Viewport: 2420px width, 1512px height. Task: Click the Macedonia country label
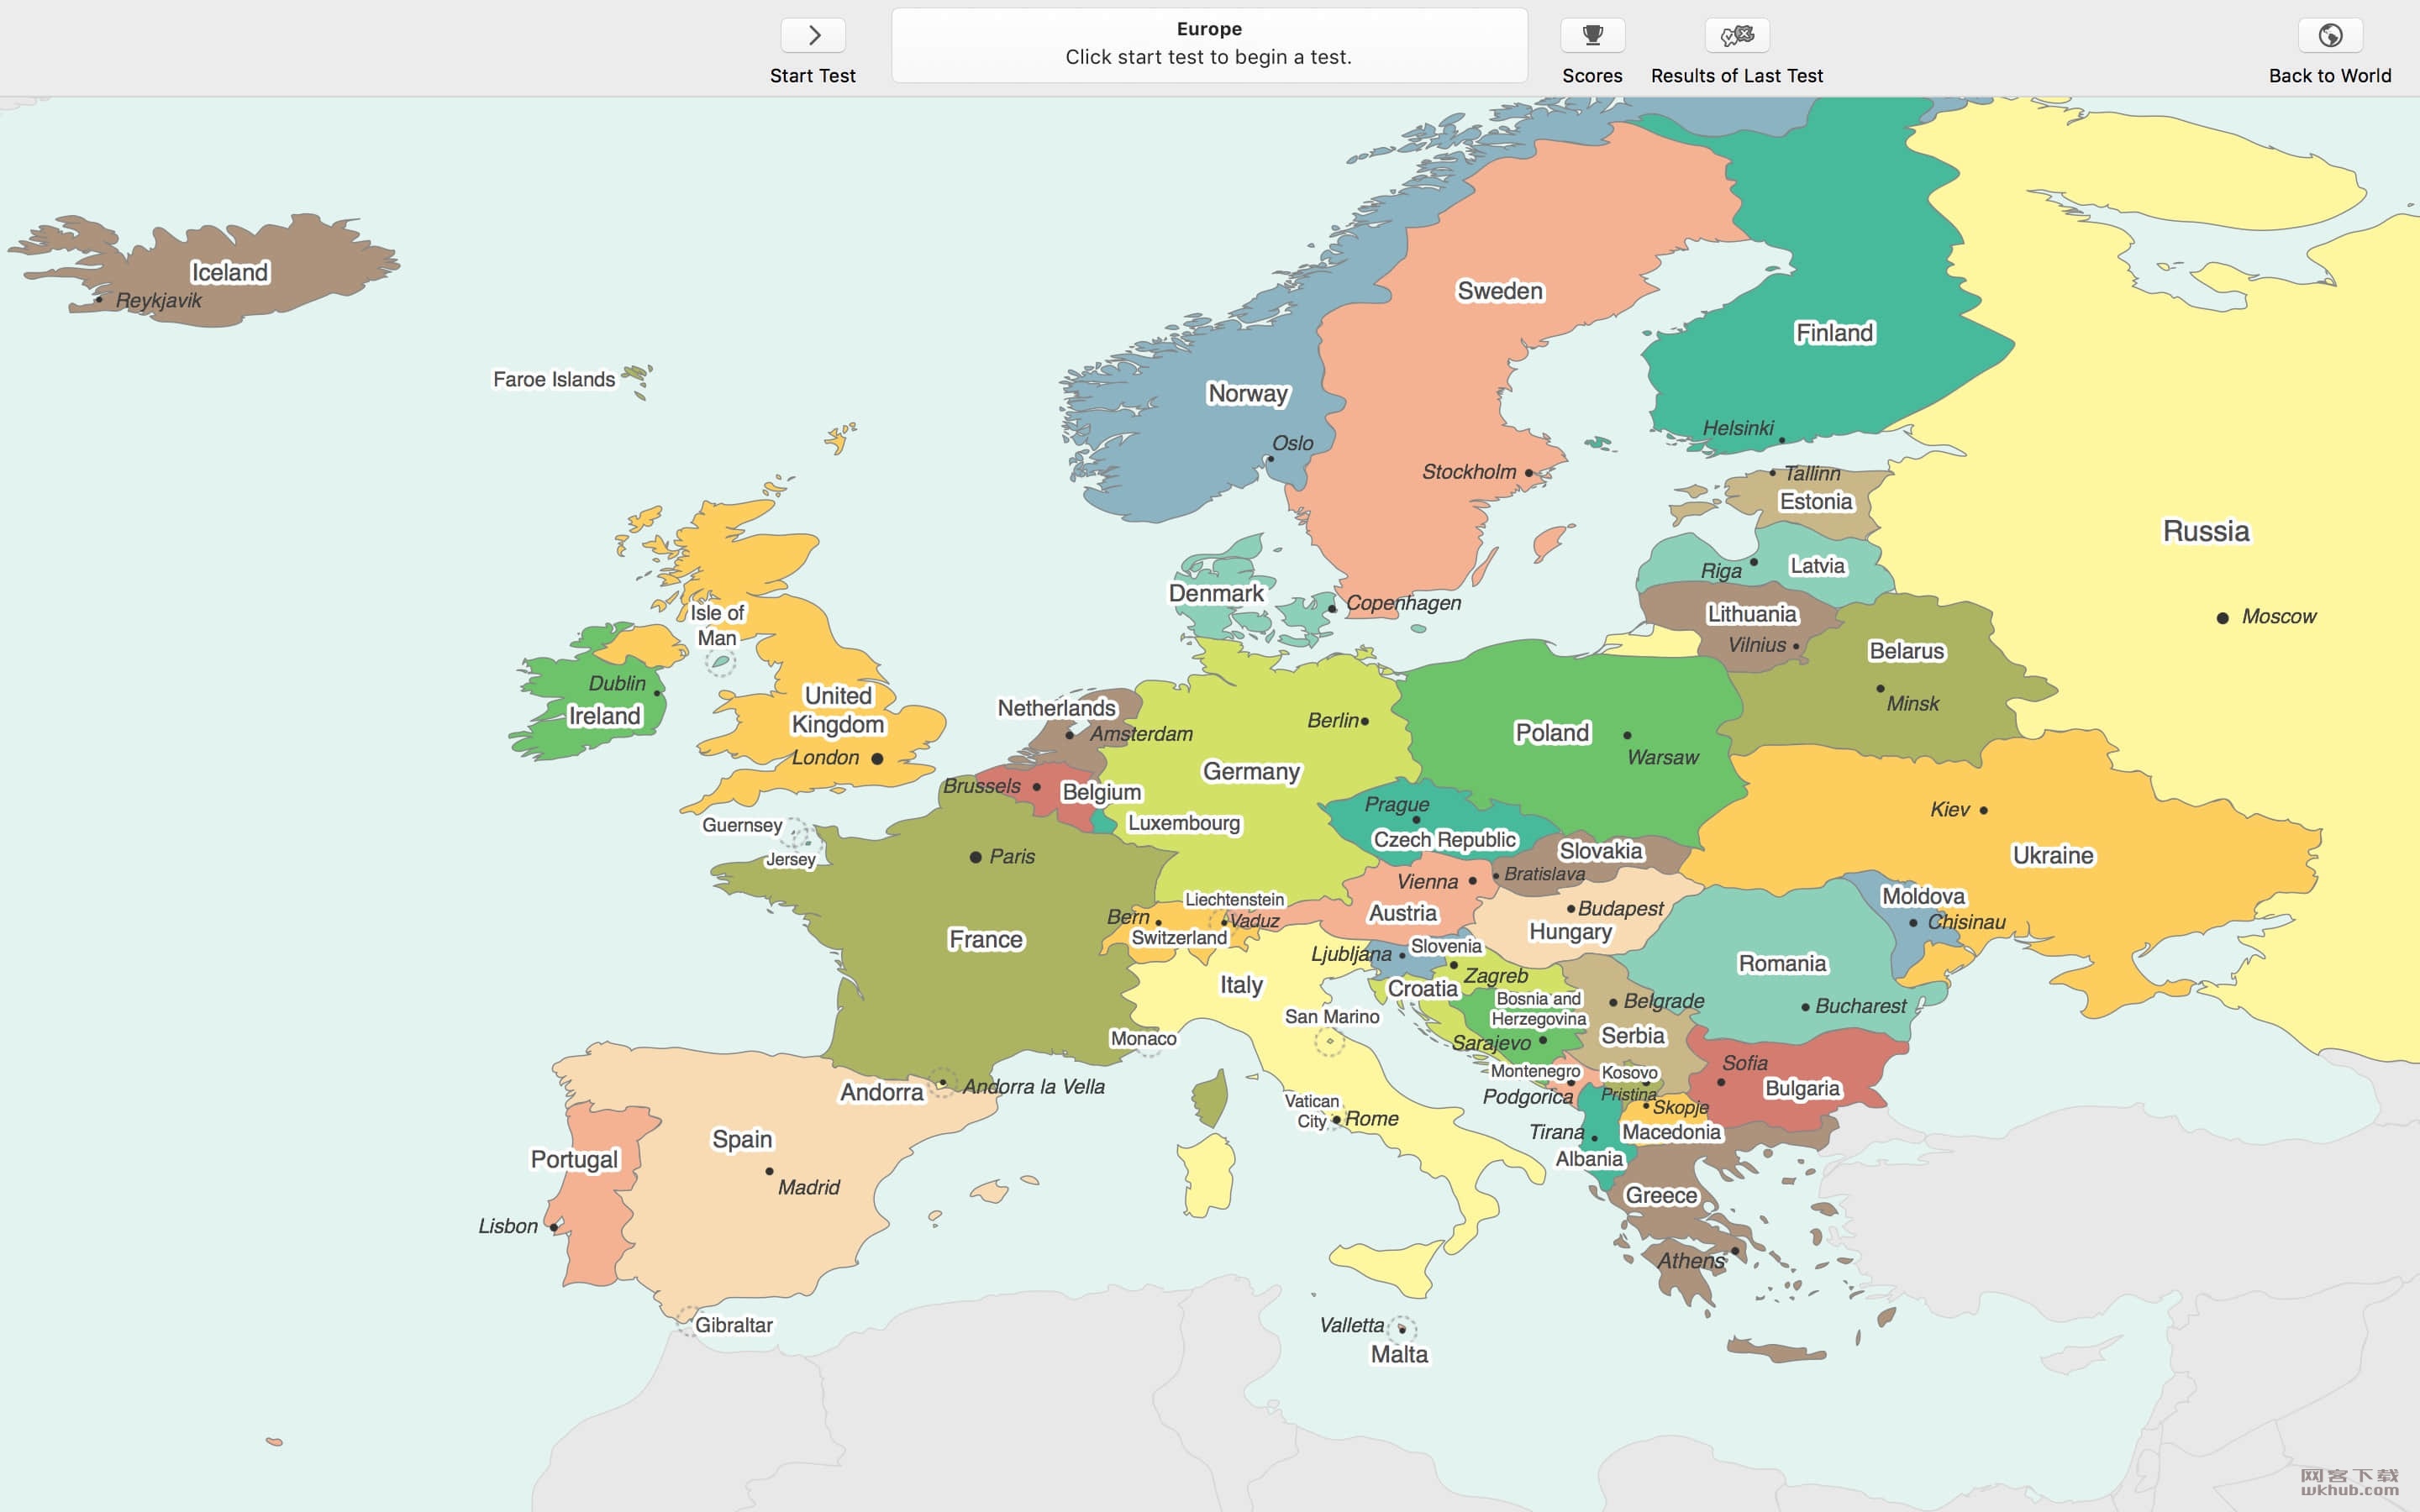tap(1671, 1133)
